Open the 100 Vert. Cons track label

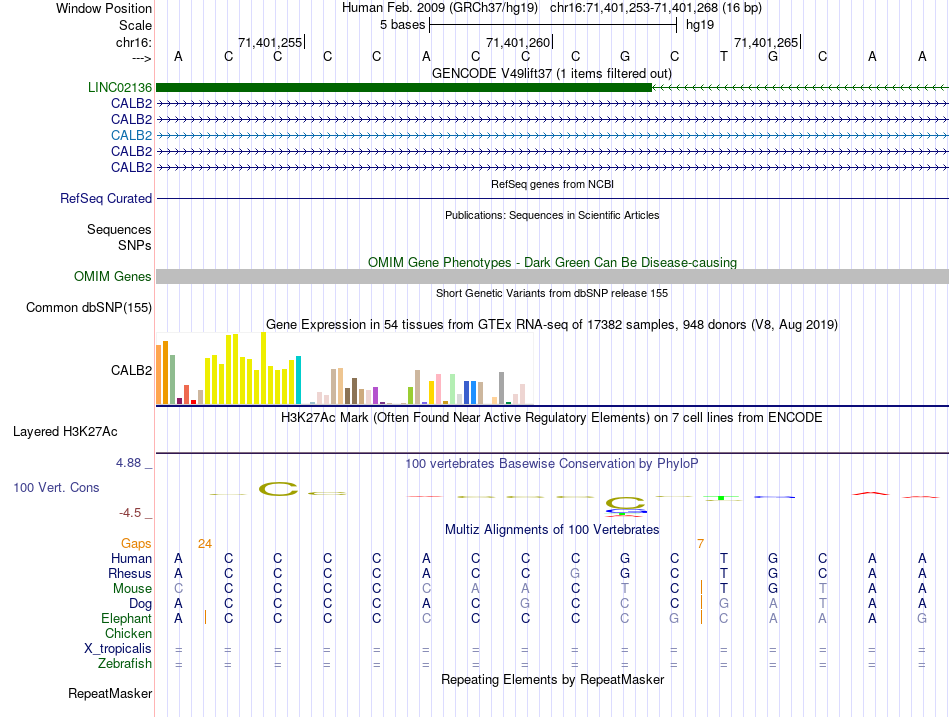click(x=56, y=487)
